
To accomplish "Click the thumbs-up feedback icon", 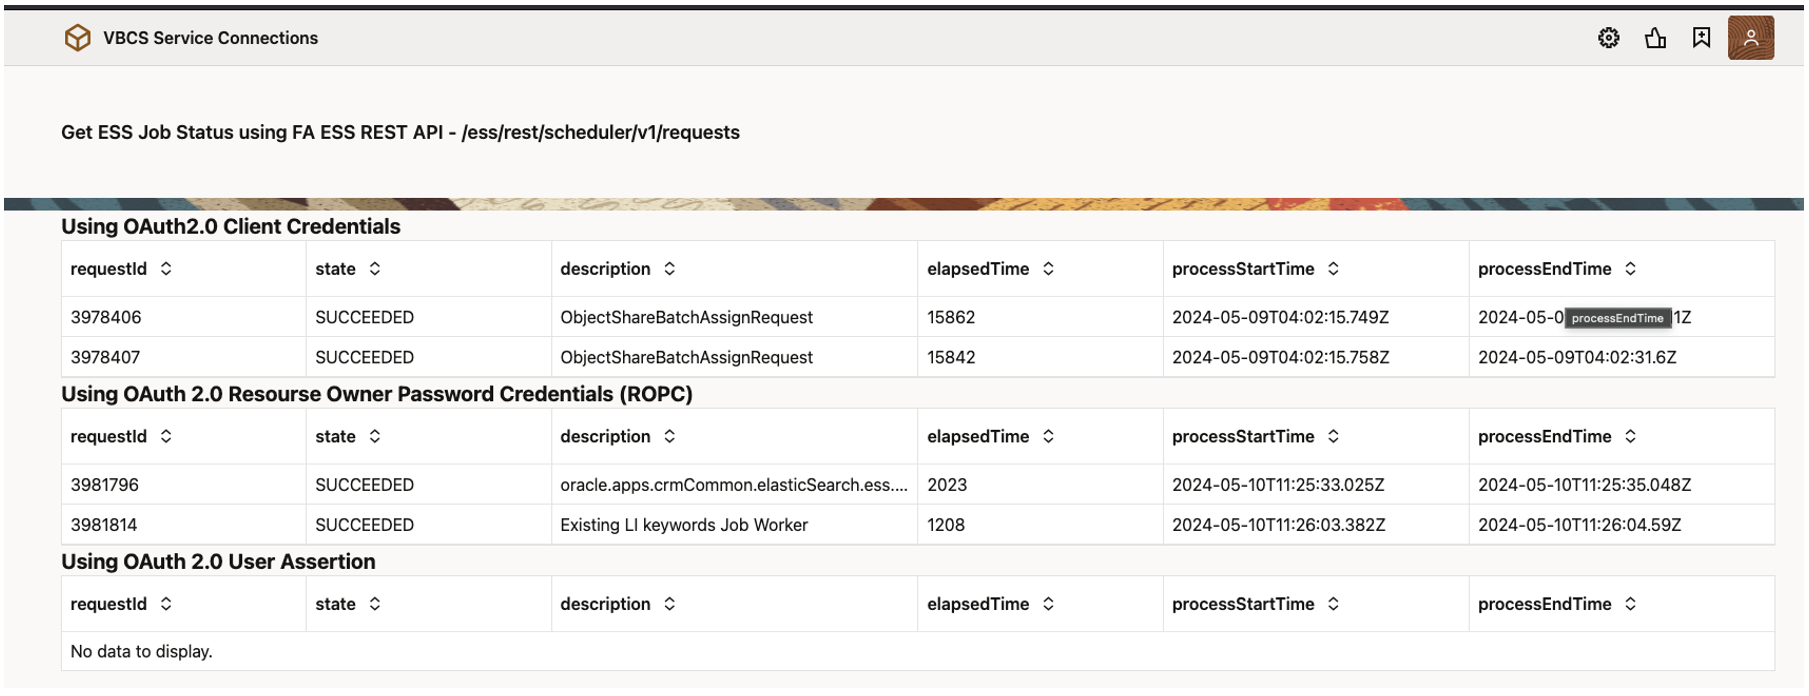I will pyautogui.click(x=1655, y=38).
